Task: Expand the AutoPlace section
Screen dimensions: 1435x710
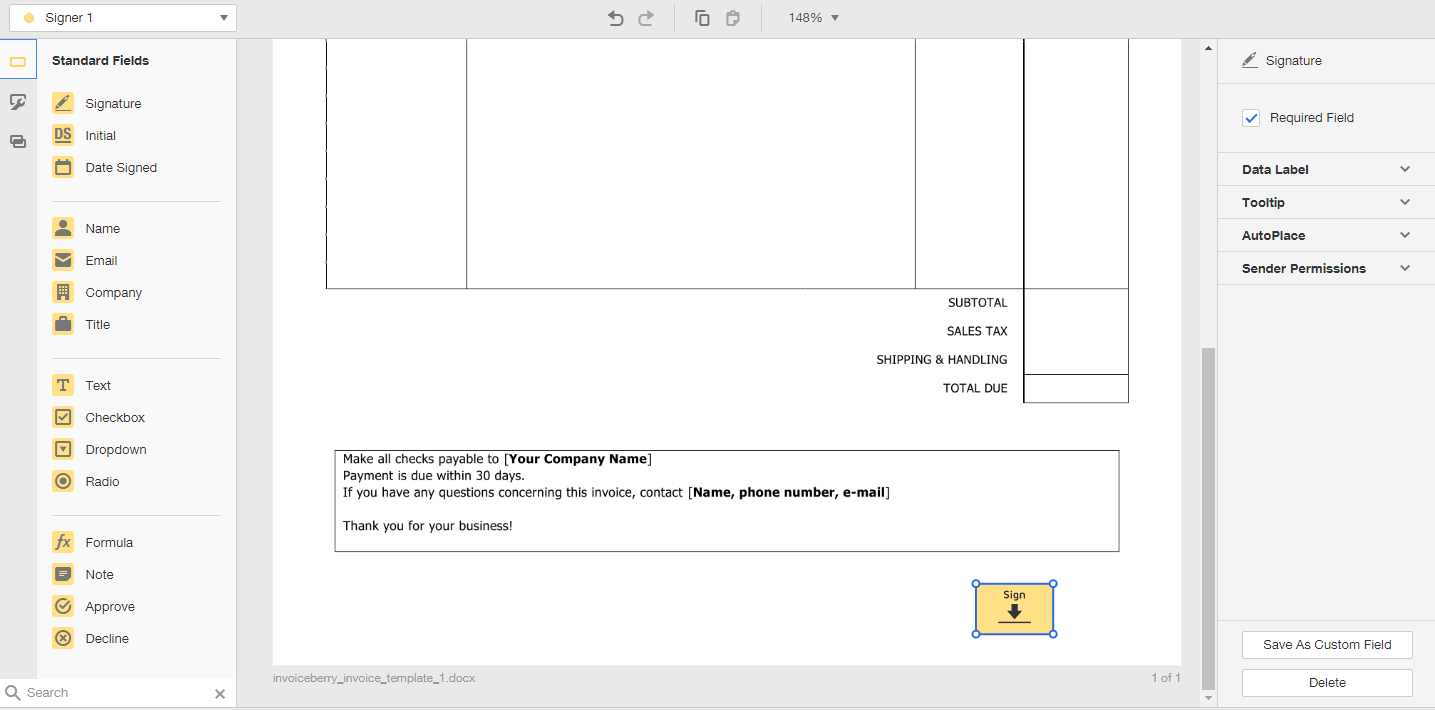Action: pos(1324,235)
